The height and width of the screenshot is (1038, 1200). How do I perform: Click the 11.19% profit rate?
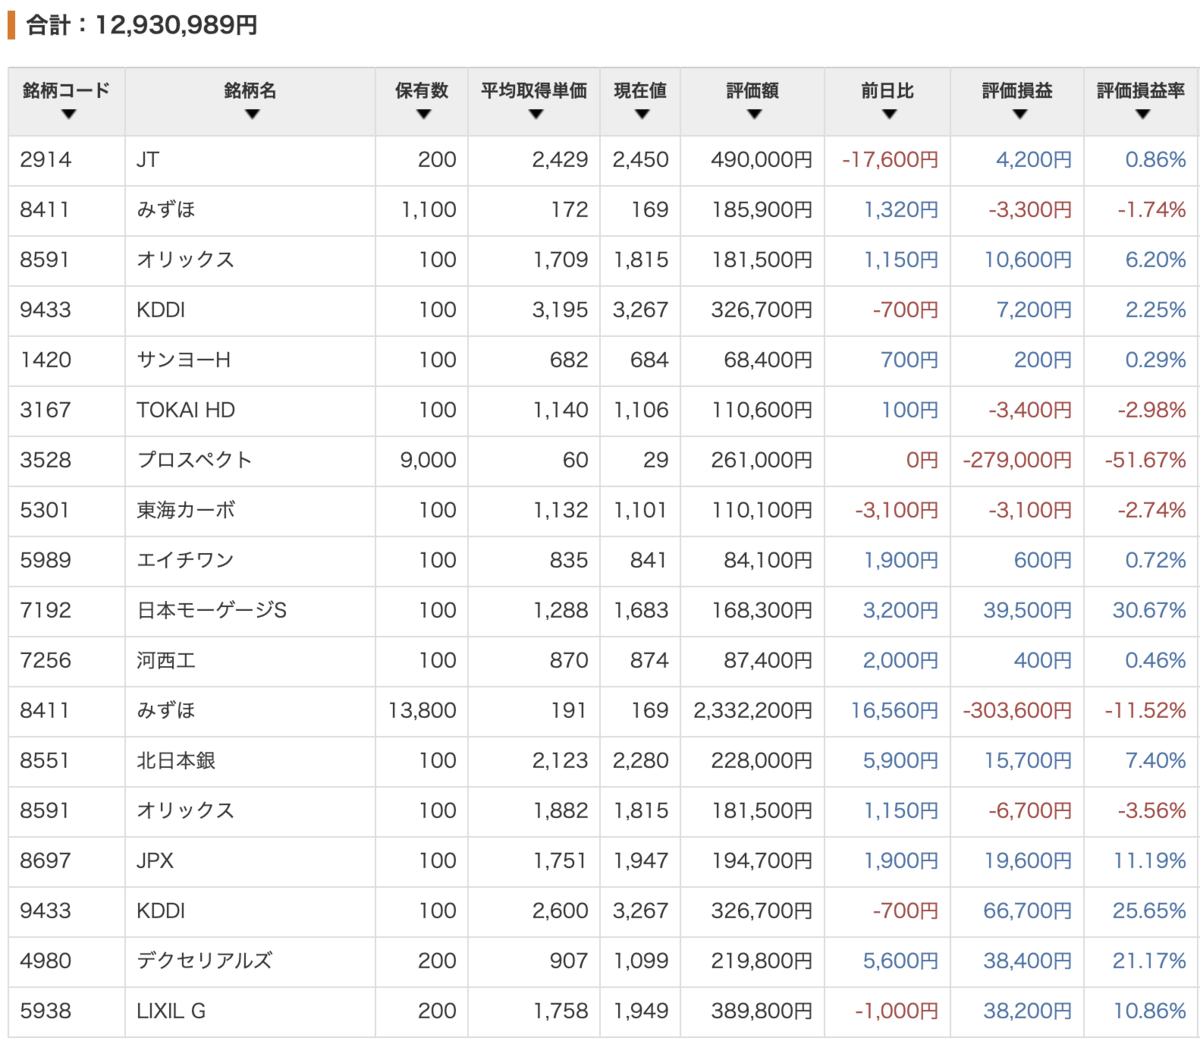click(x=1150, y=860)
